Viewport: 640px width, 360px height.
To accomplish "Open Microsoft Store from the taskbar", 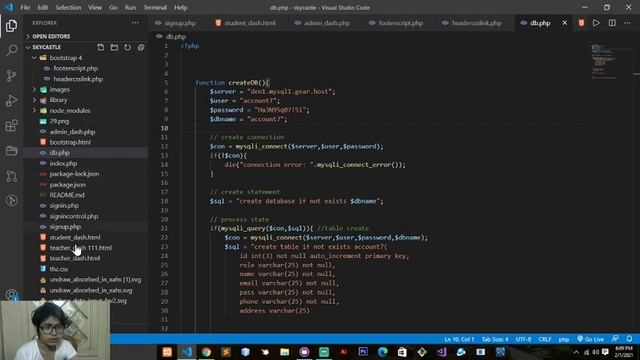I will [x=402, y=352].
